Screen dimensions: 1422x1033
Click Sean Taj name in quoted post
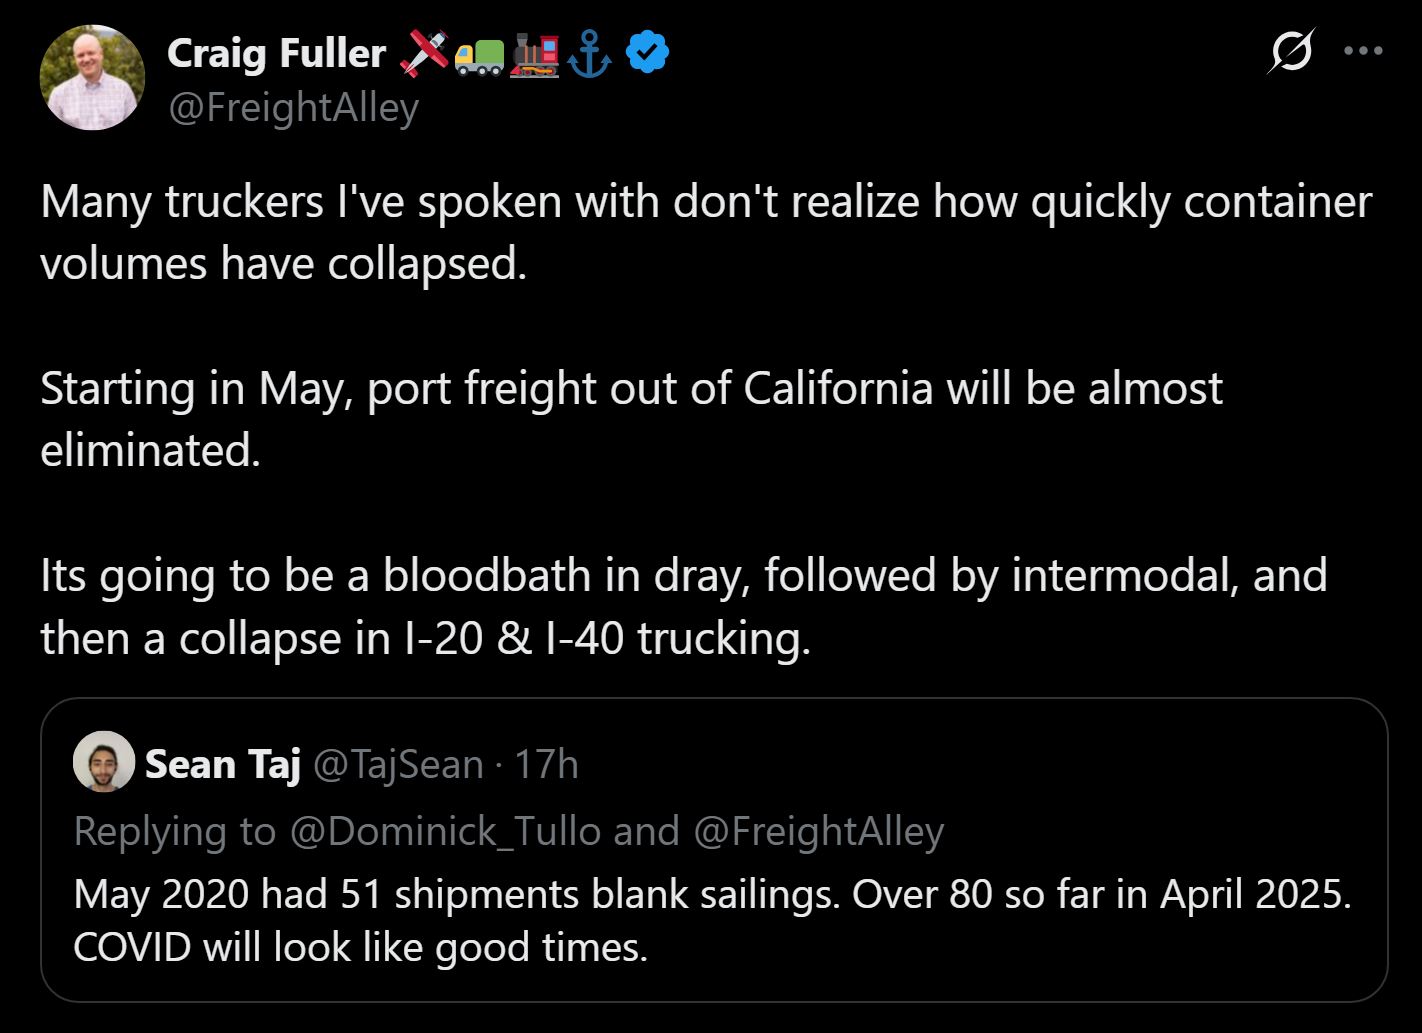pos(222,764)
